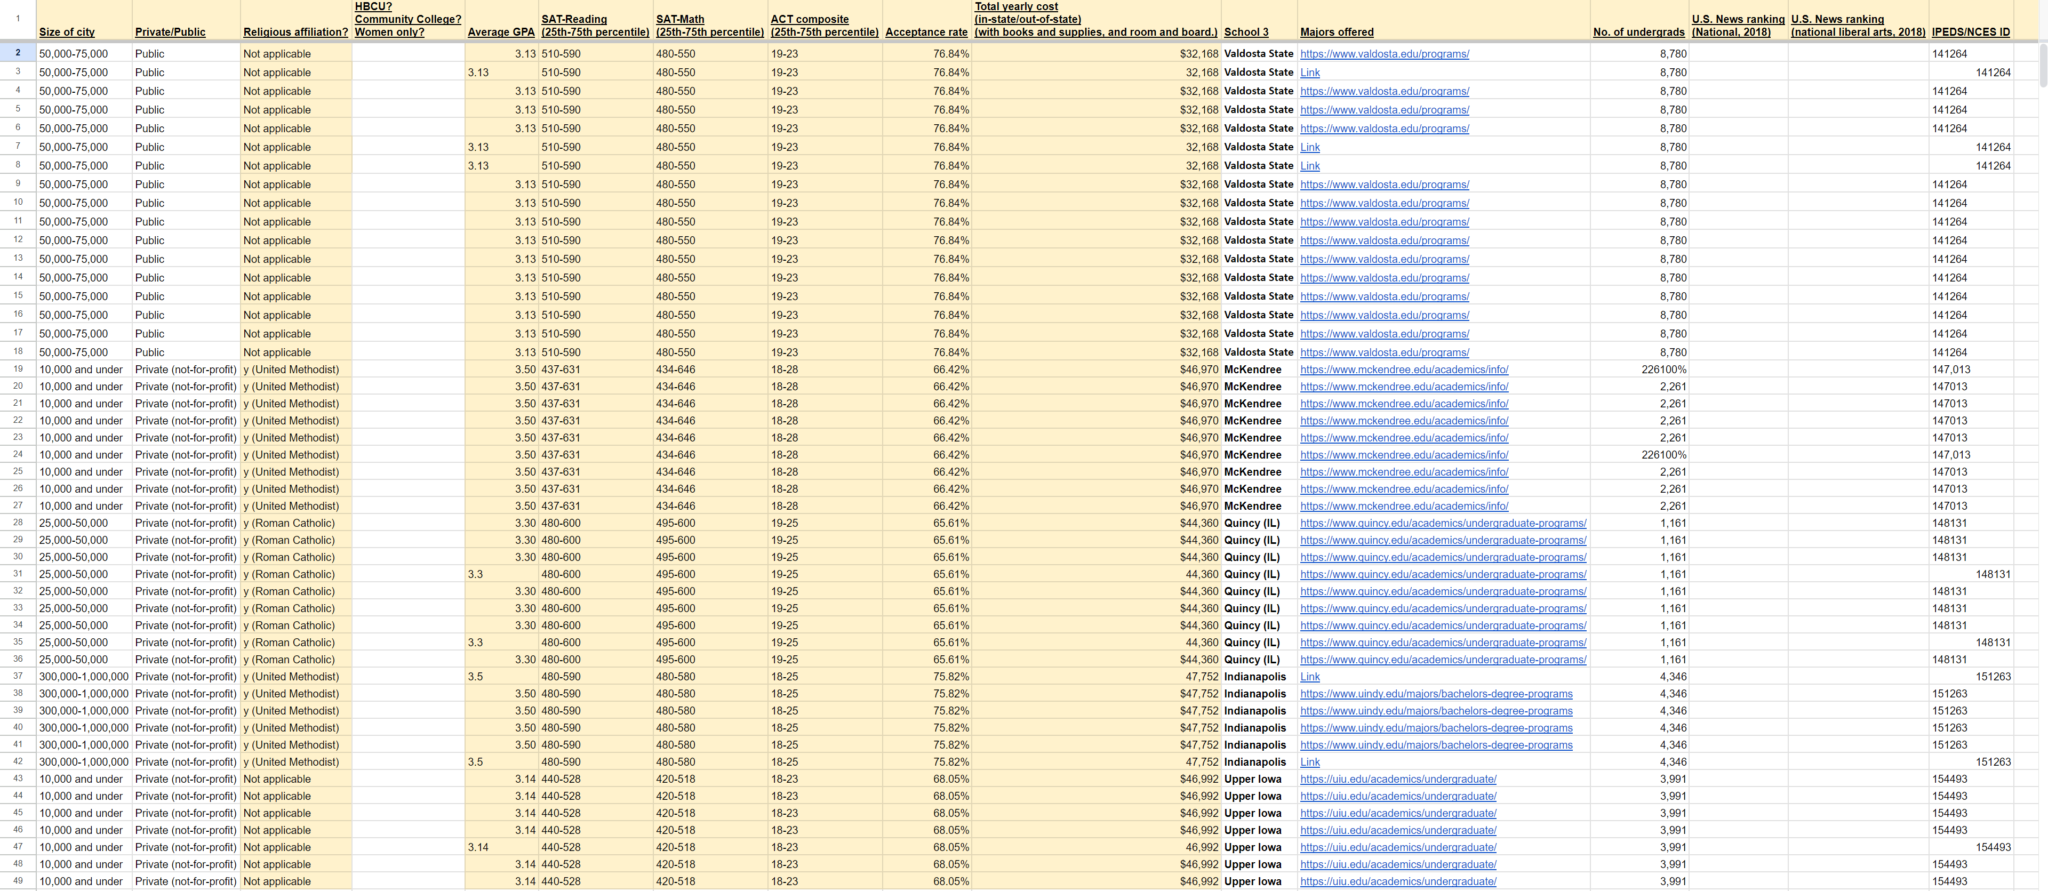Select the '3.3' GPA cell in row 31

tap(501, 574)
